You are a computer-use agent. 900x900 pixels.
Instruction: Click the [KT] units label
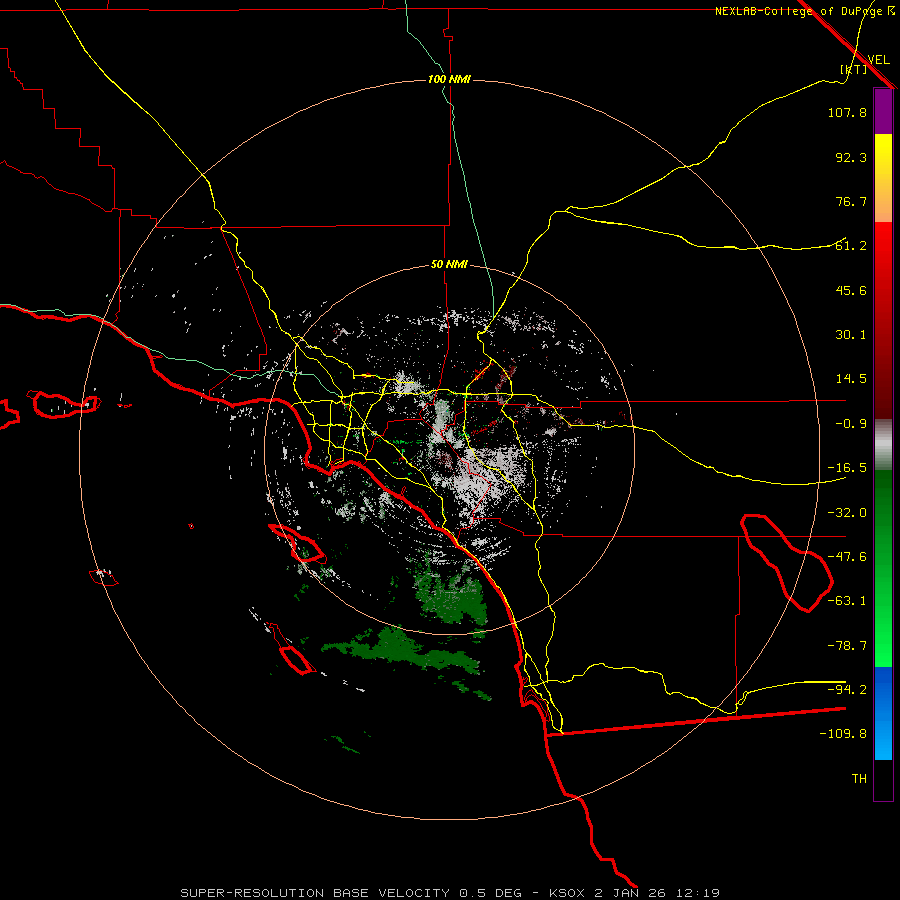(854, 69)
